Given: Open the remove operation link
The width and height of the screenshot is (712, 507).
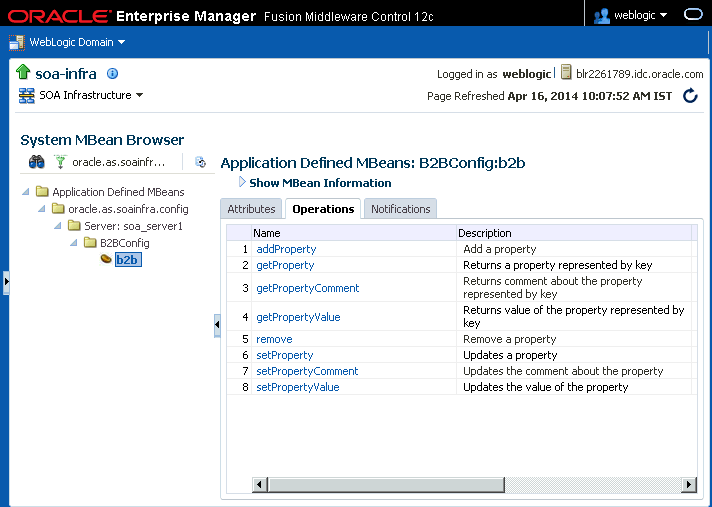Looking at the screenshot, I should coord(274,340).
